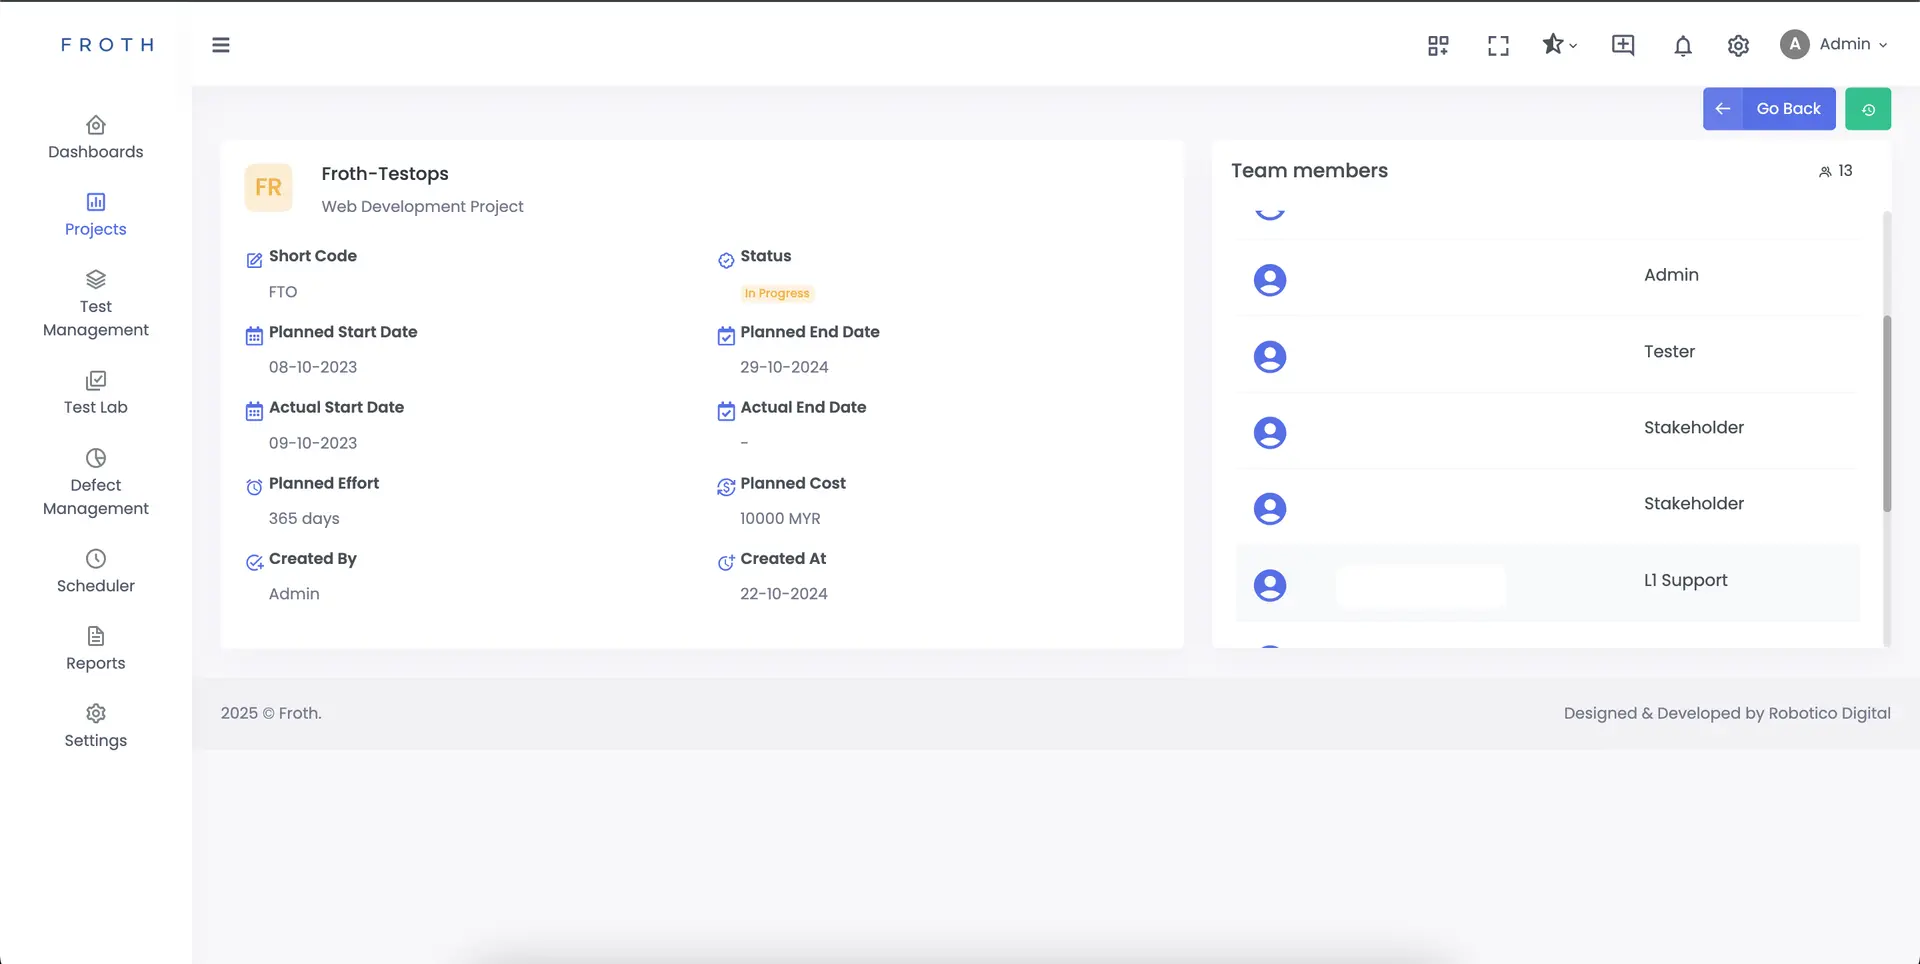This screenshot has height=964, width=1920.
Task: Open the header settings gear icon
Action: pyautogui.click(x=1738, y=46)
